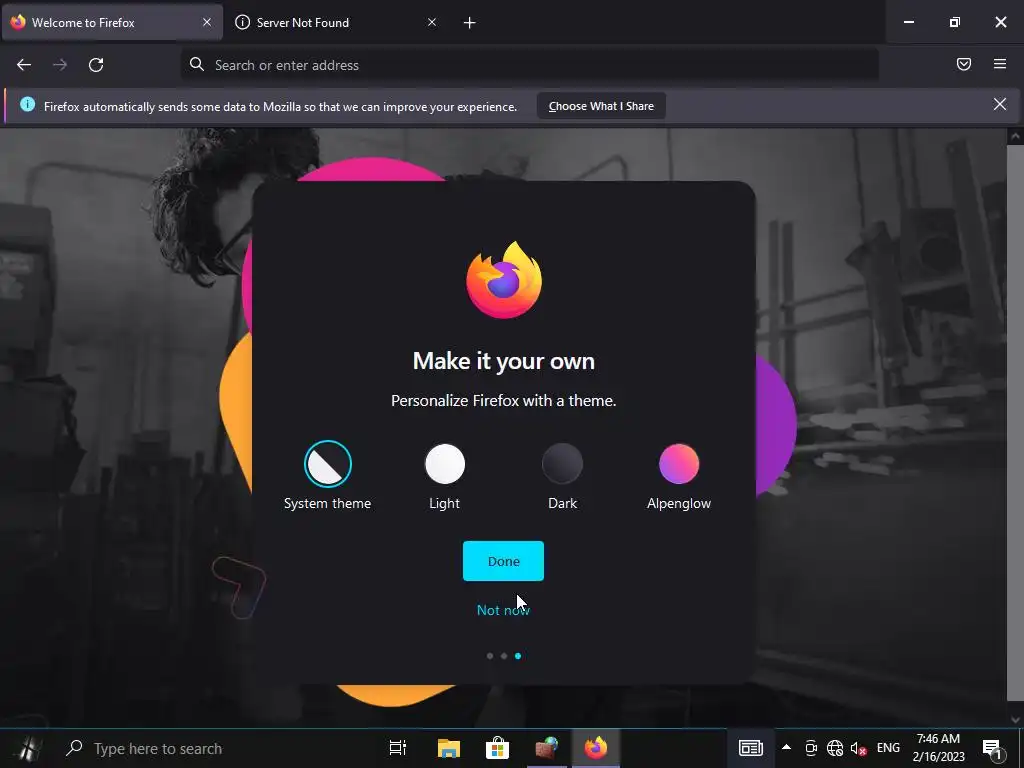The height and width of the screenshot is (768, 1024).
Task: Open Task View on the taskbar
Action: pos(397,748)
